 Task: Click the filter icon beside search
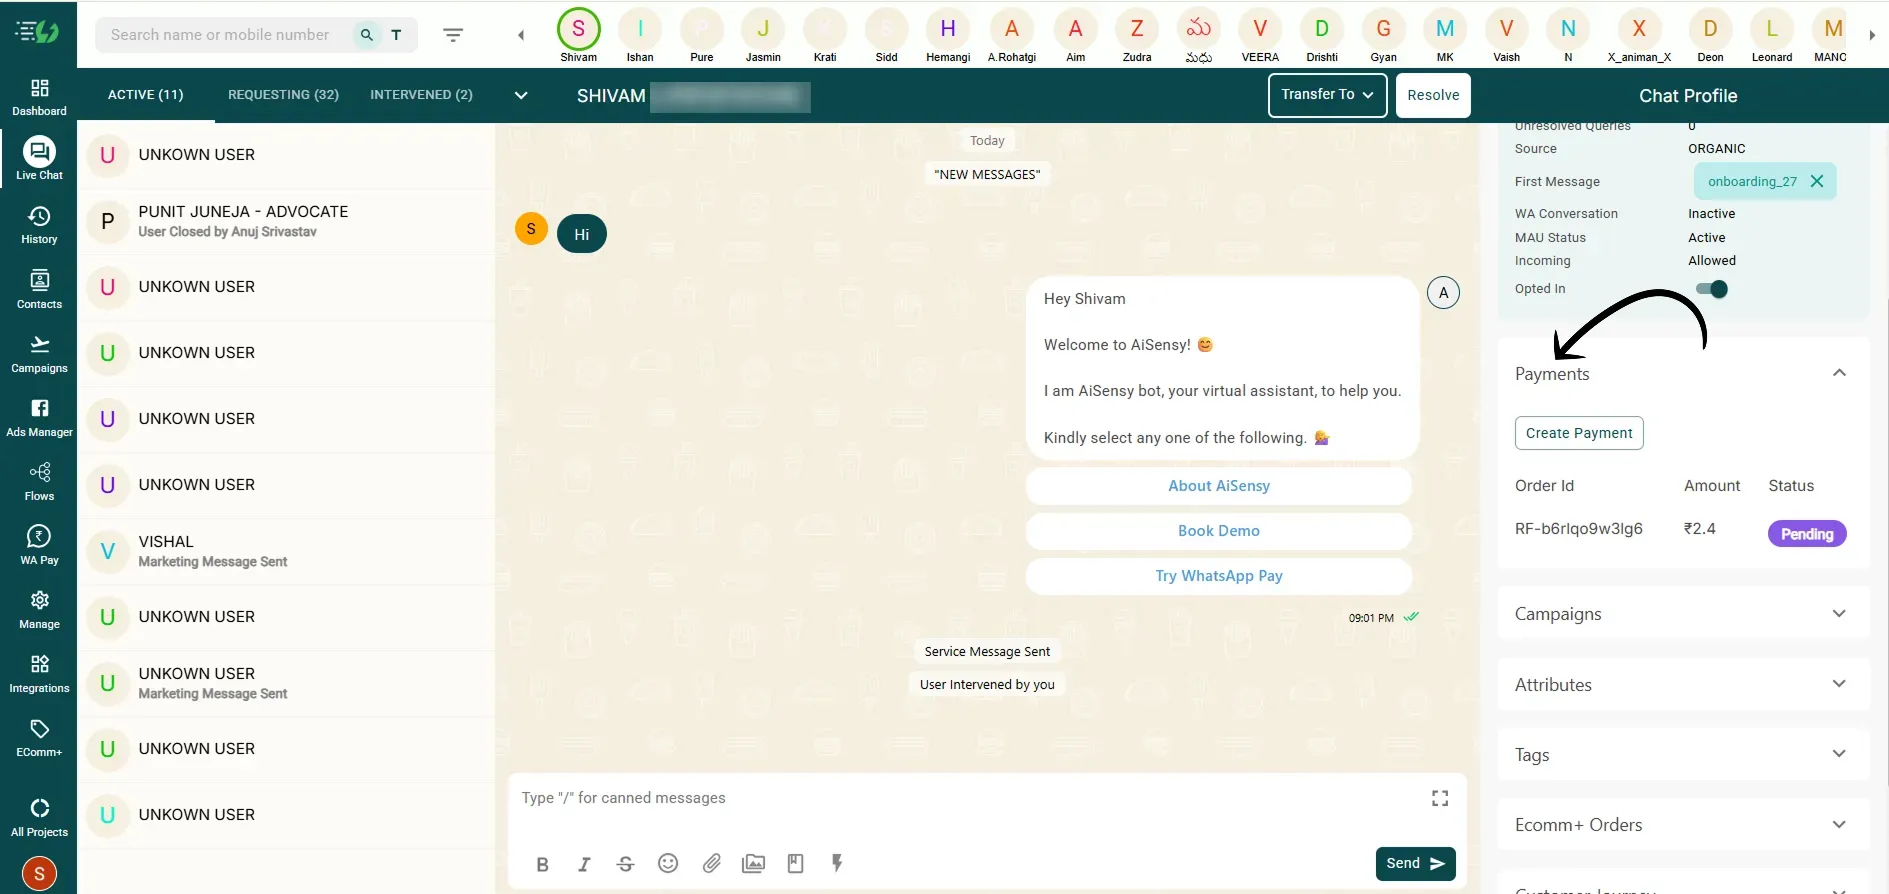point(453,35)
